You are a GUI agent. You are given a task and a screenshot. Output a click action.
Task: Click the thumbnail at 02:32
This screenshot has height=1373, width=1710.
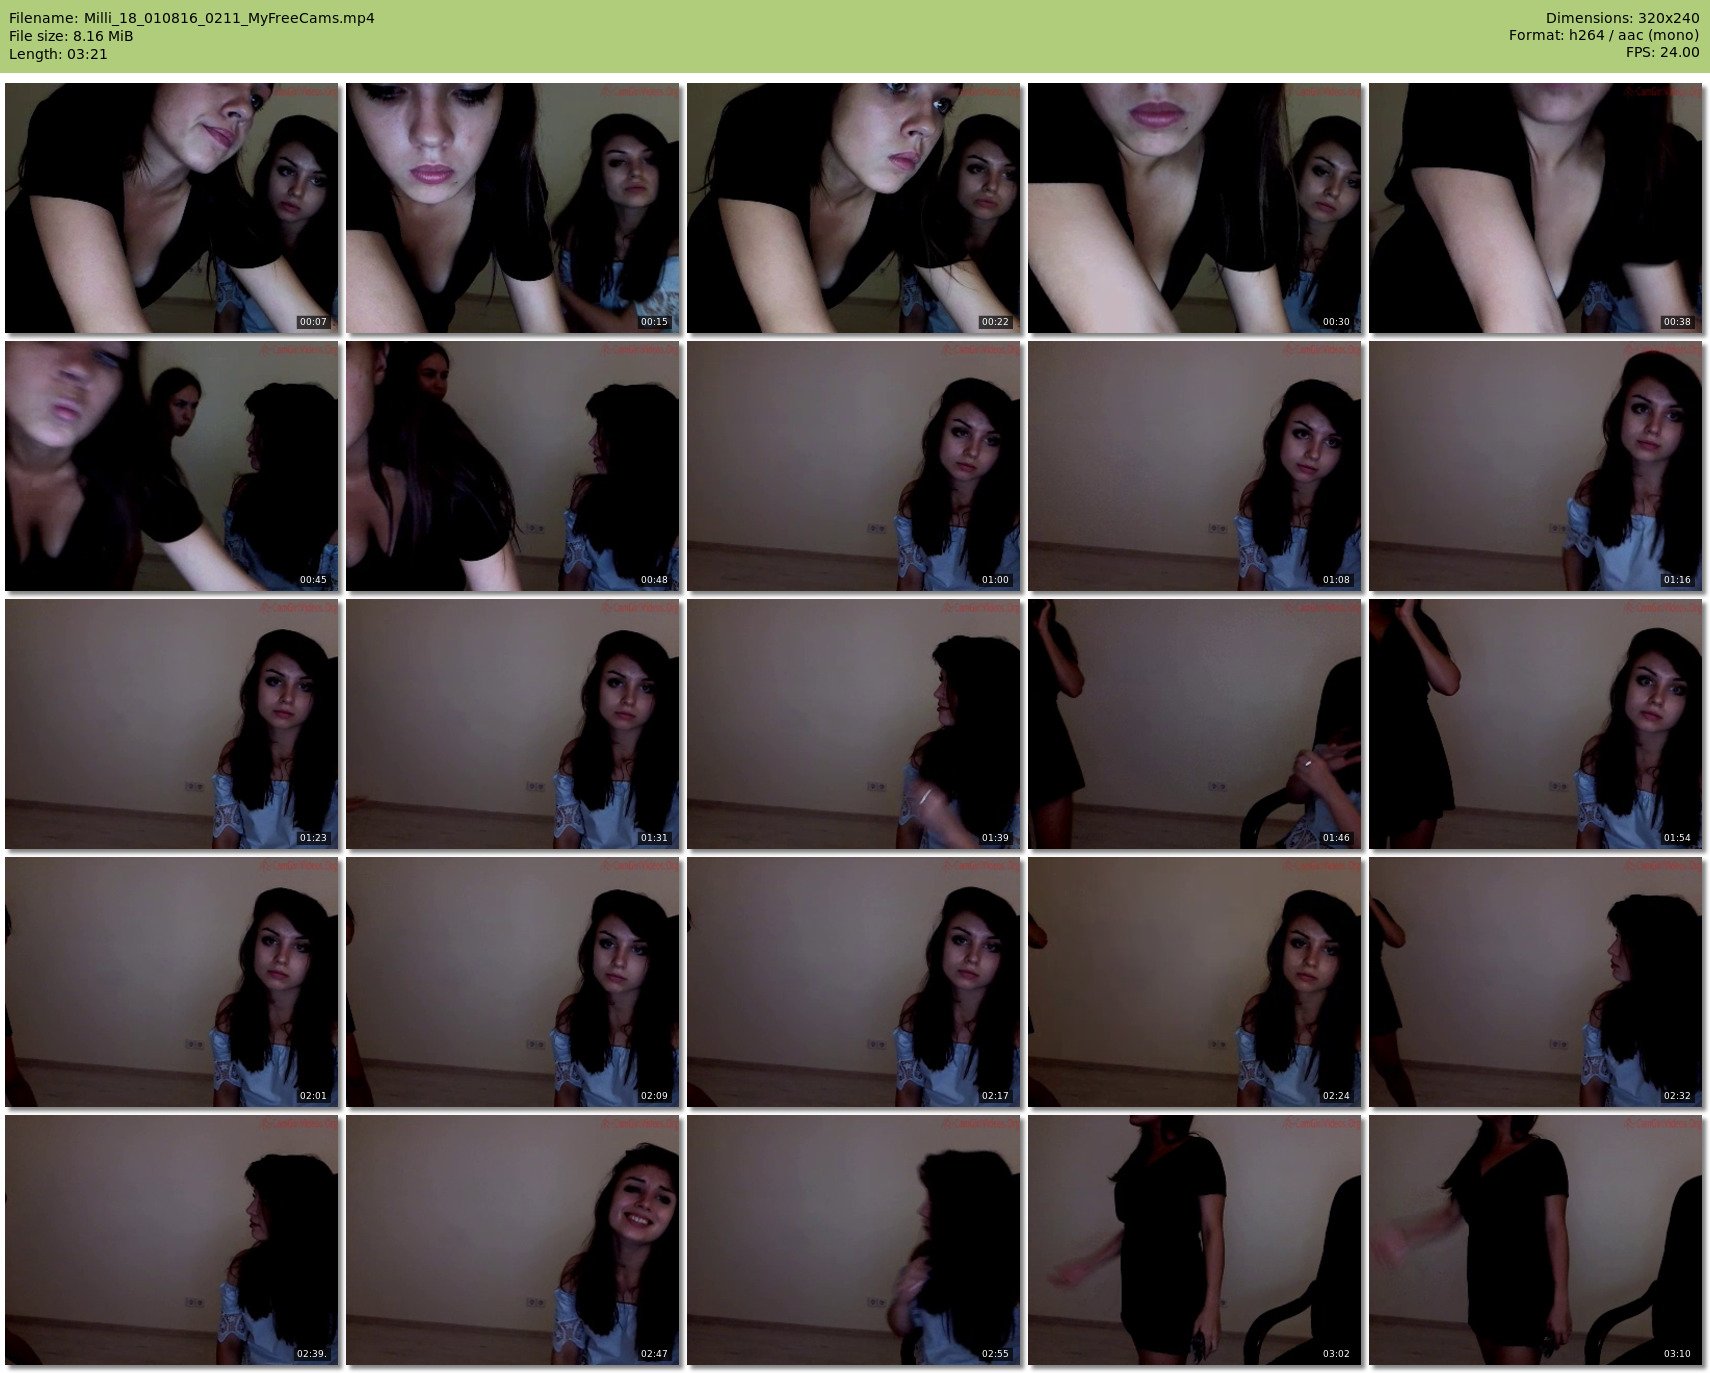pos(1536,982)
